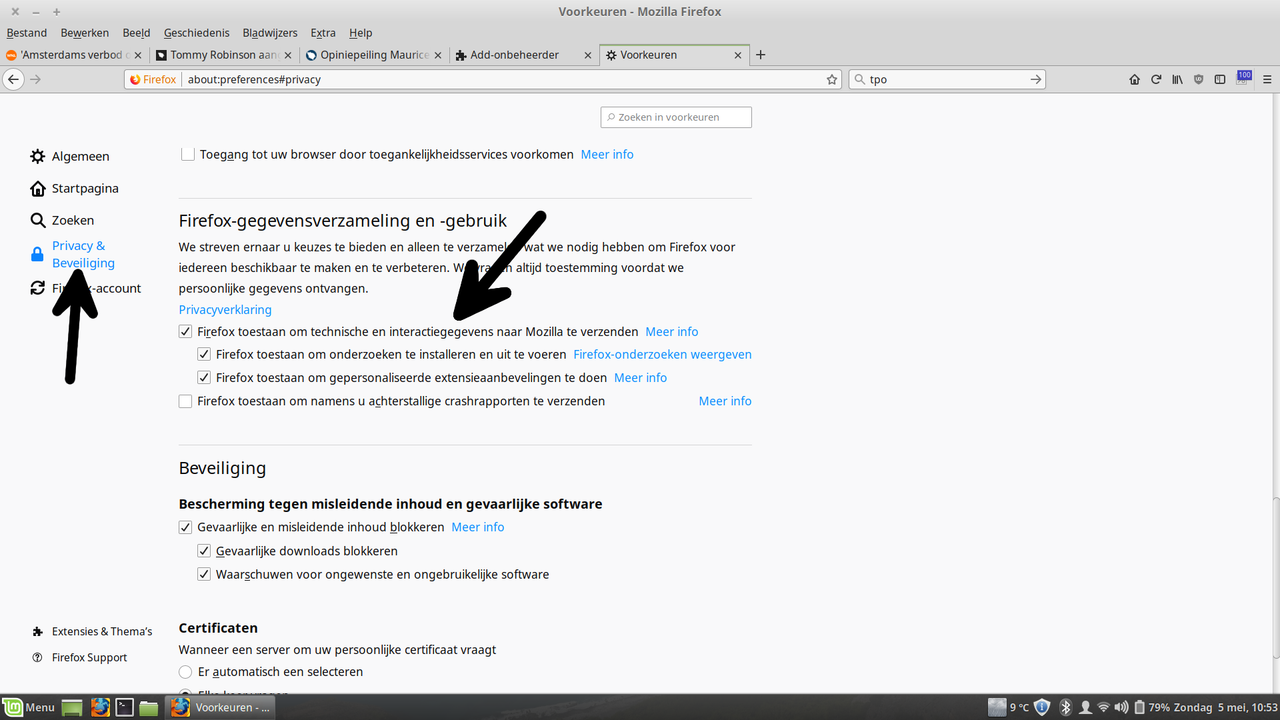
Task: Open the Geschiedenis menu
Action: (x=195, y=33)
